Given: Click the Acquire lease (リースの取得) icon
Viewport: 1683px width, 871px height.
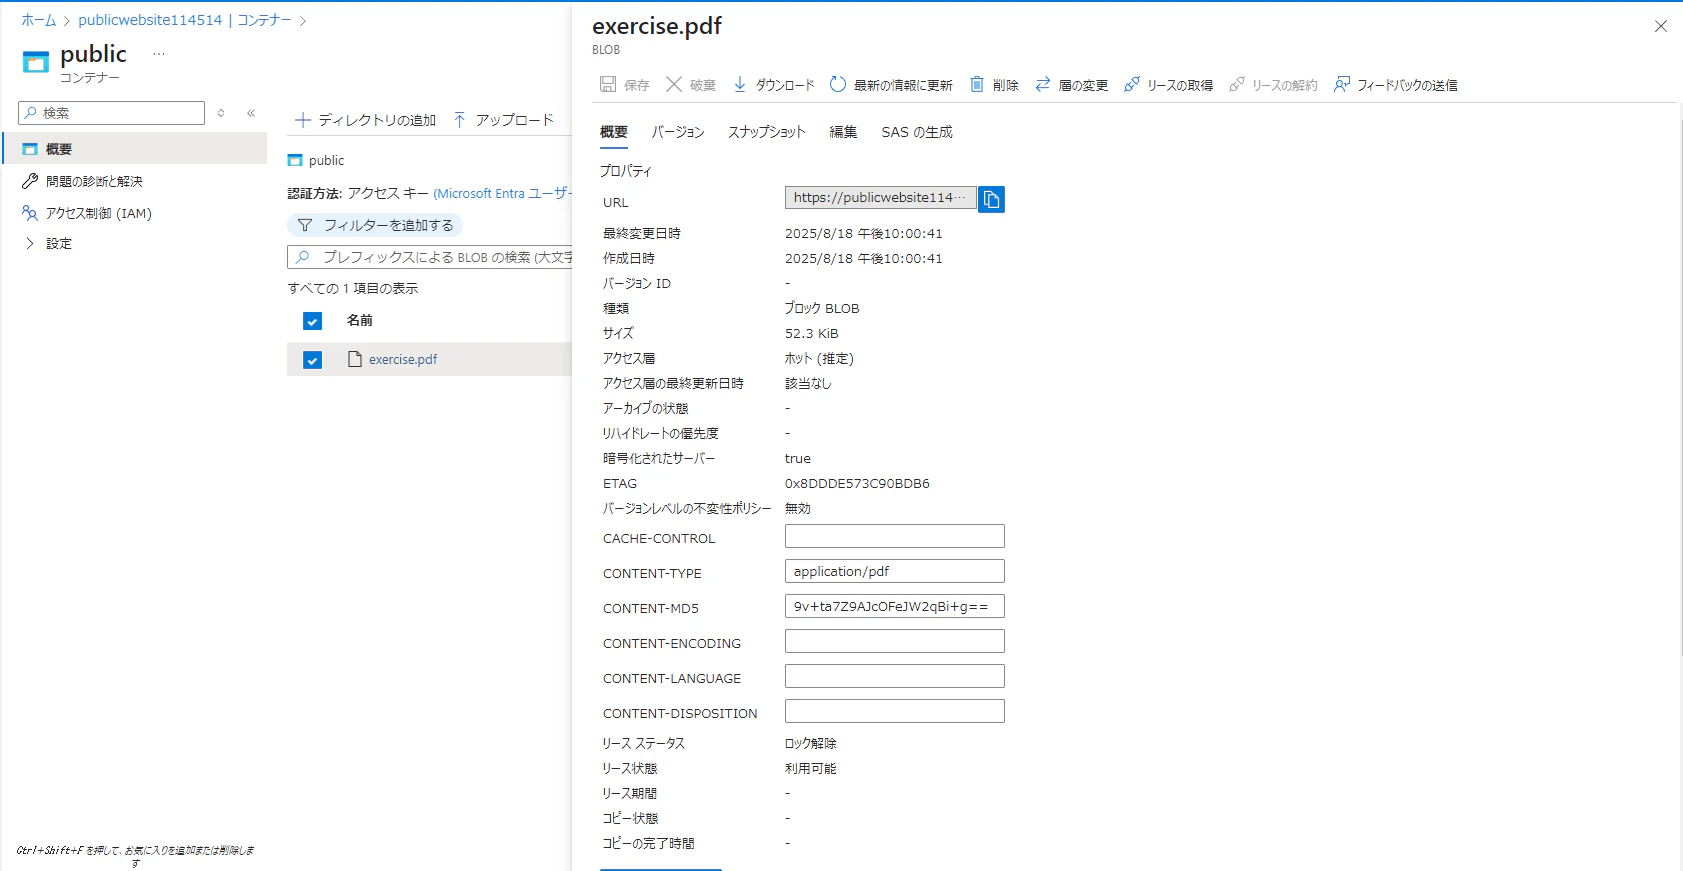Looking at the screenshot, I should (x=1131, y=85).
